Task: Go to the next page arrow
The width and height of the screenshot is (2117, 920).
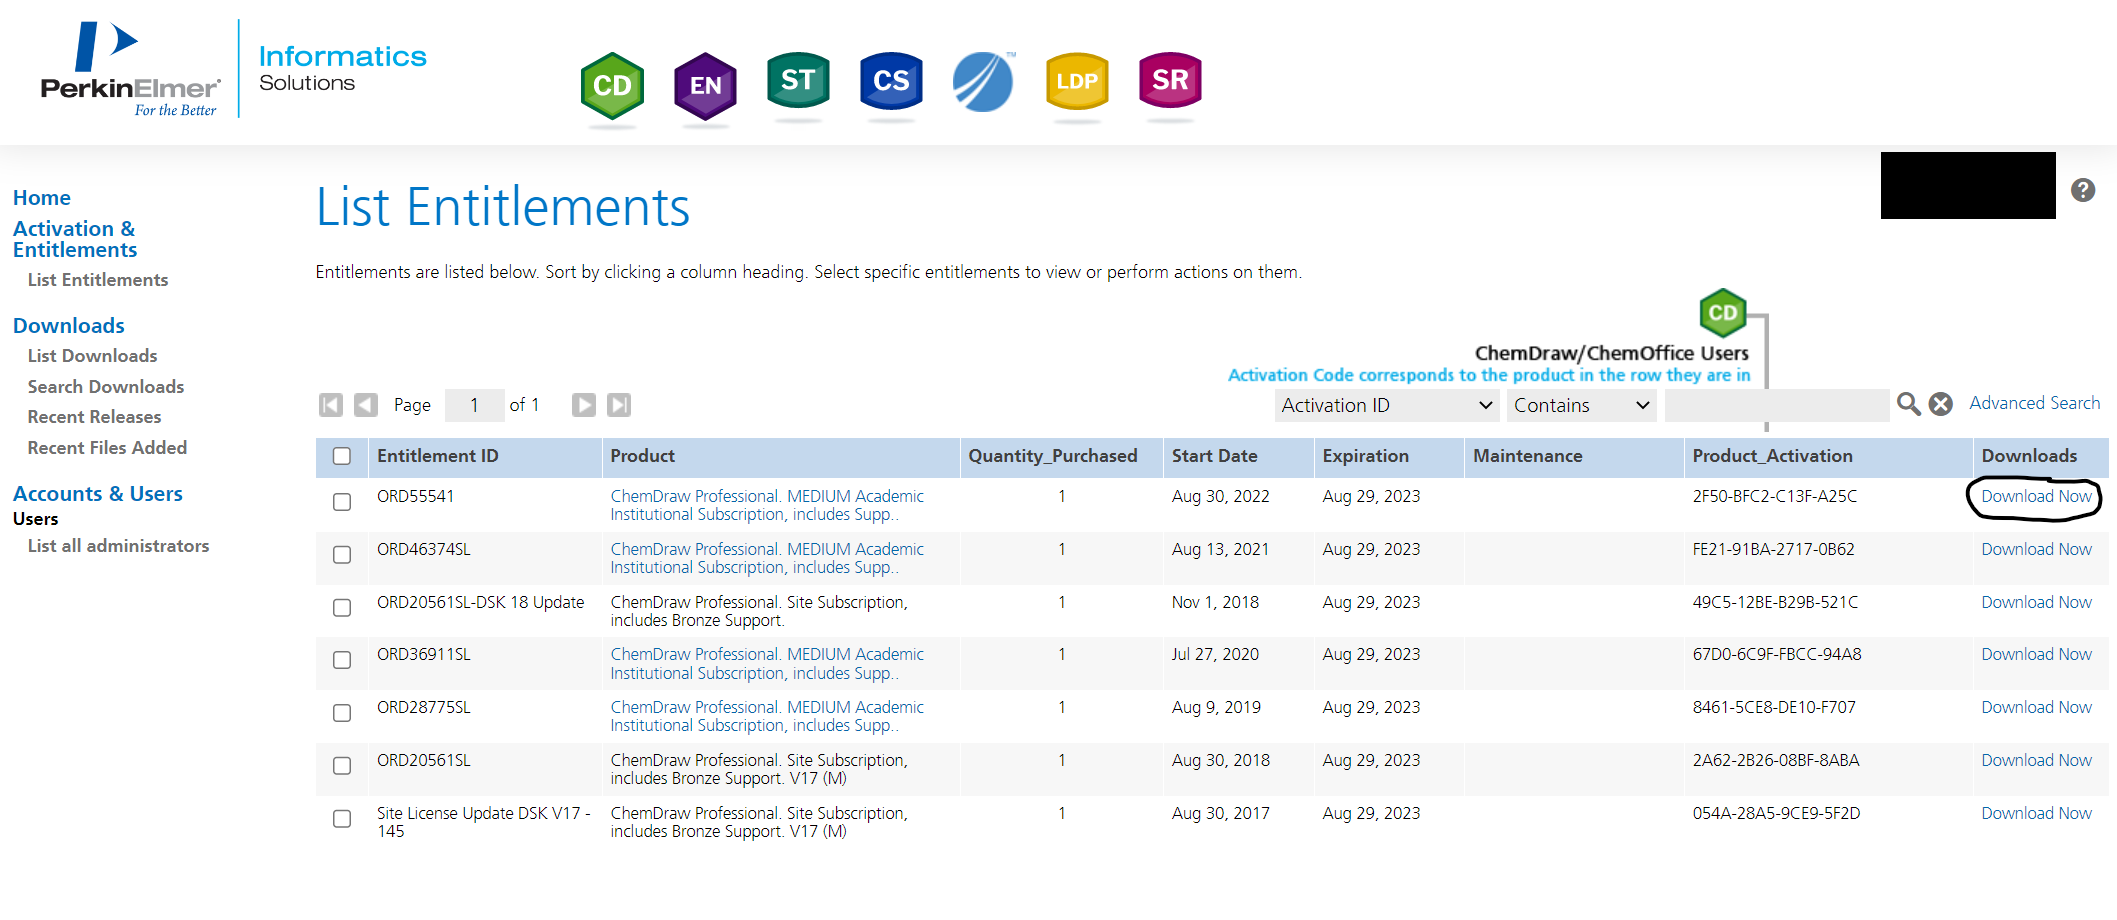Action: coord(584,405)
